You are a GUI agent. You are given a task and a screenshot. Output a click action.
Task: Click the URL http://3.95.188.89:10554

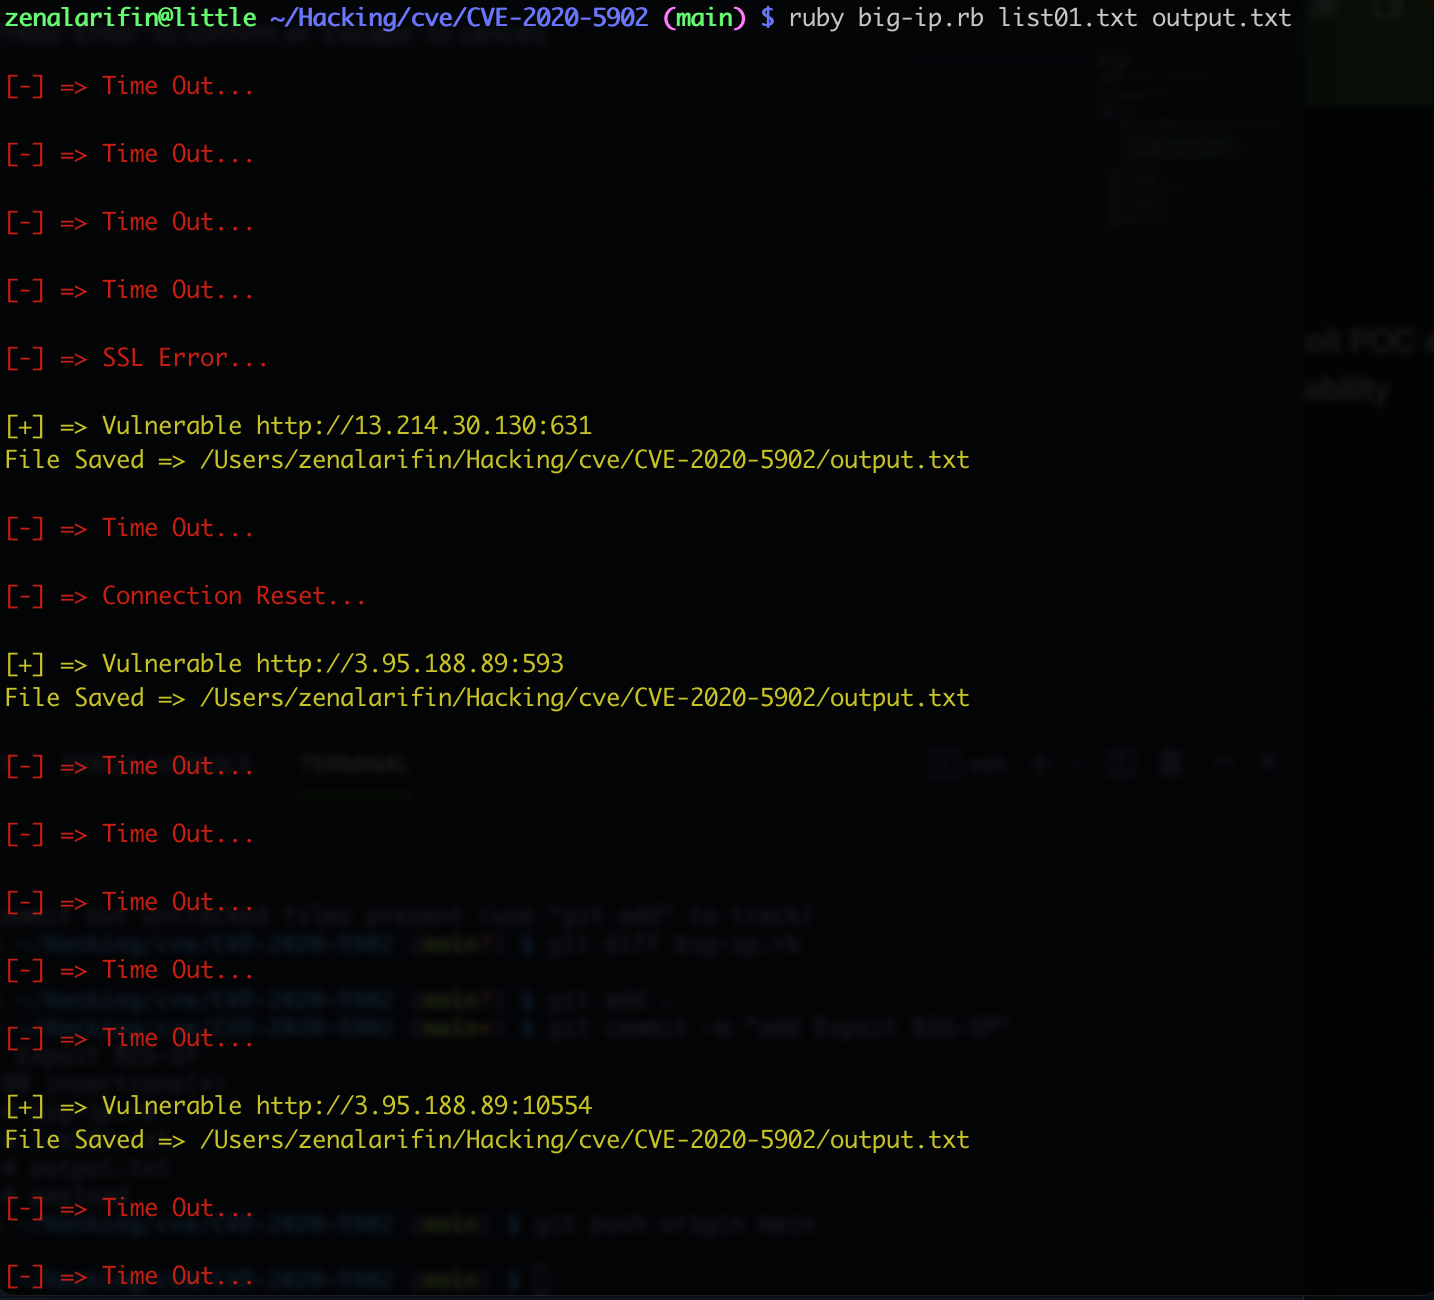[424, 1106]
